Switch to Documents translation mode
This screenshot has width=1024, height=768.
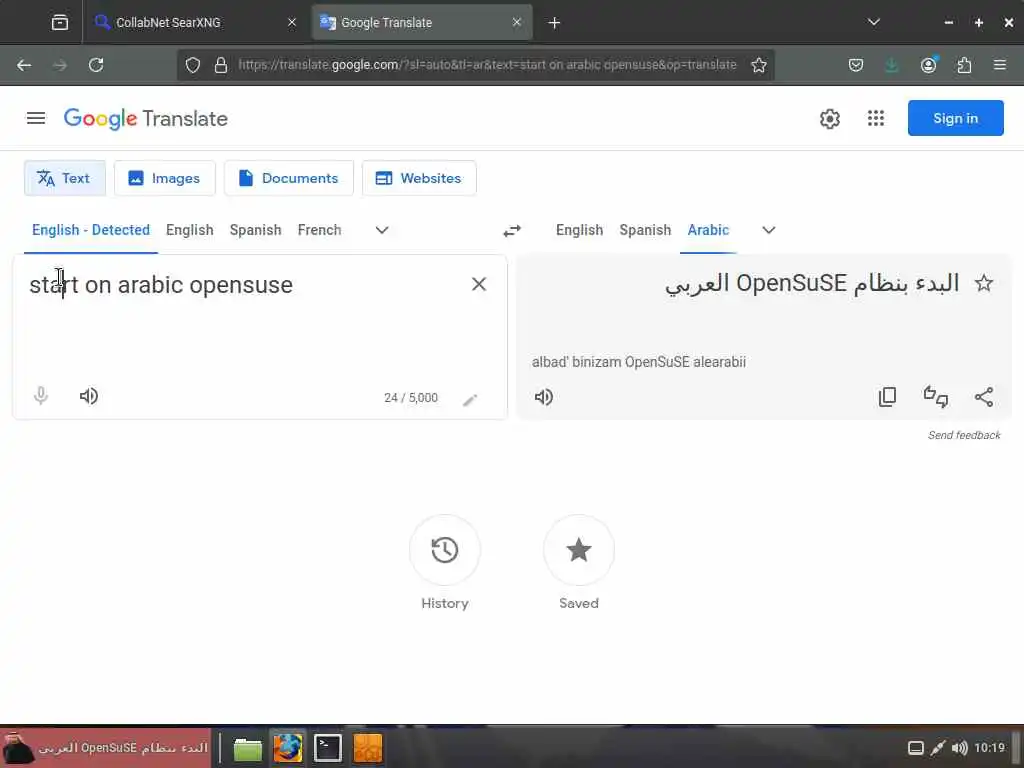click(x=289, y=178)
